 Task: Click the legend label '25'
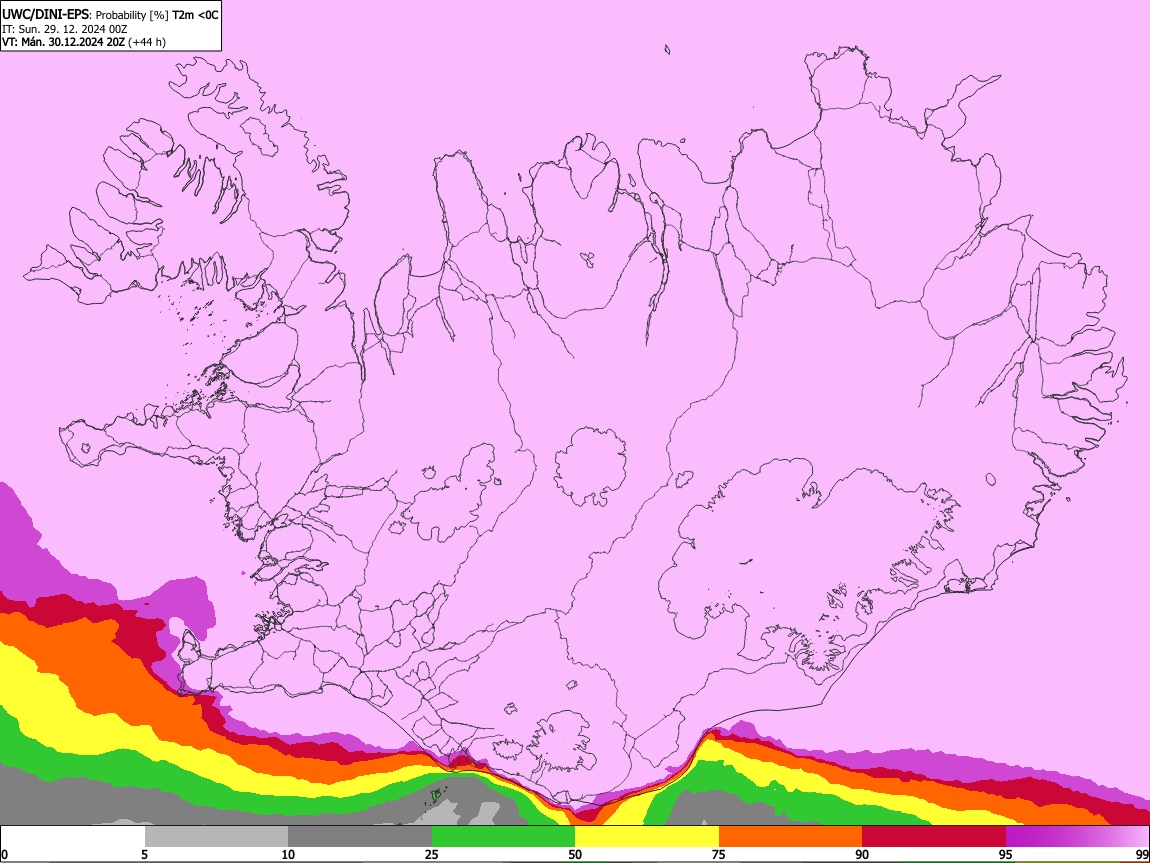[432, 854]
